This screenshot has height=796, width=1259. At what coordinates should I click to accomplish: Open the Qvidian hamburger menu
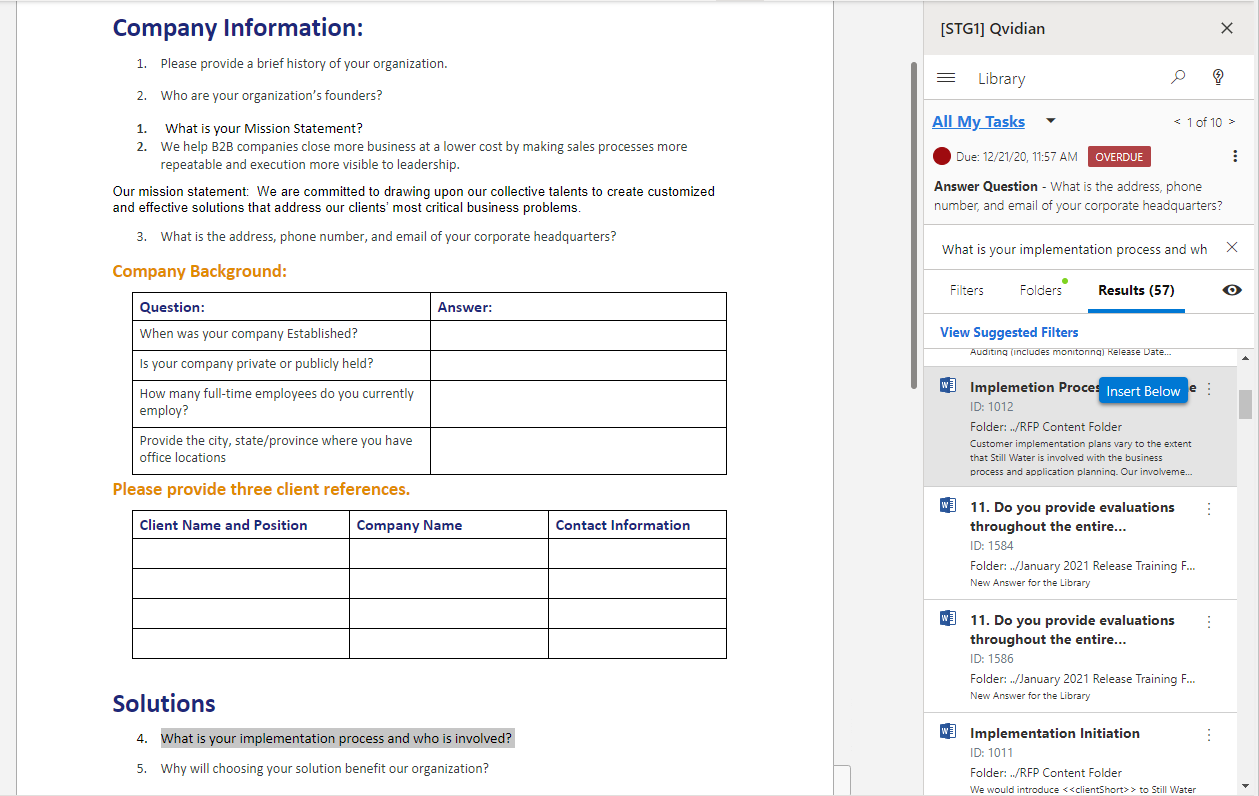[945, 78]
